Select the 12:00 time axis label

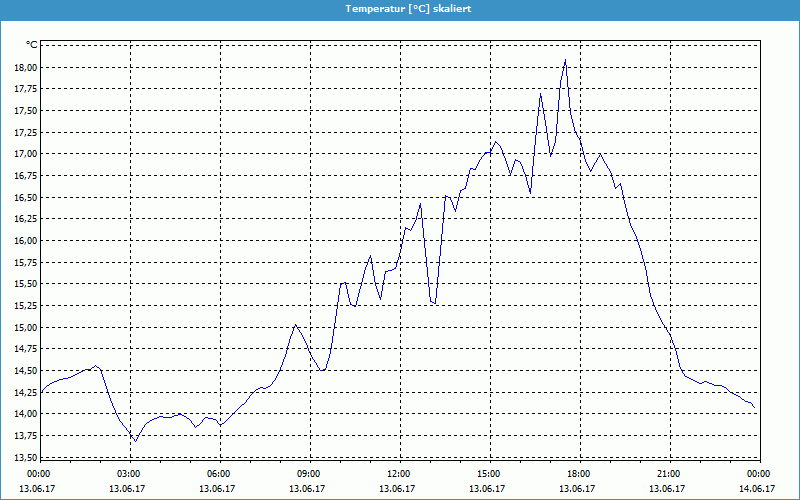(399, 474)
